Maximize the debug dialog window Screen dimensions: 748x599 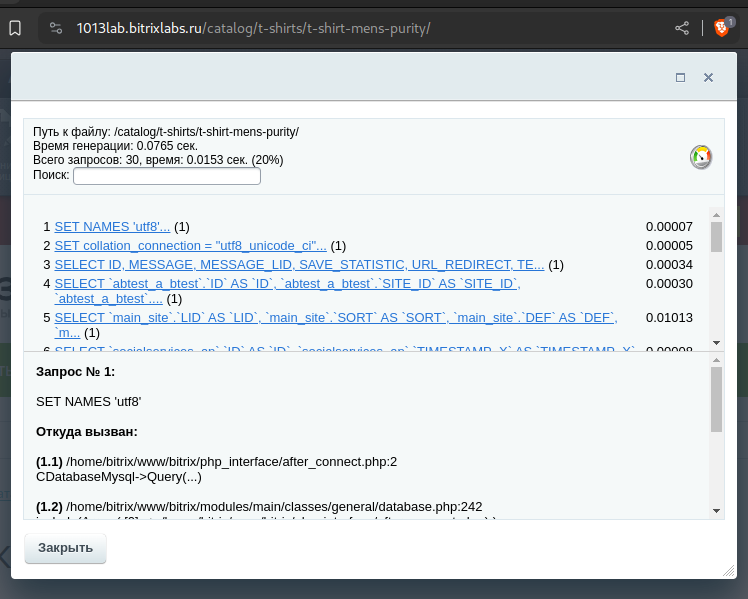tap(681, 78)
